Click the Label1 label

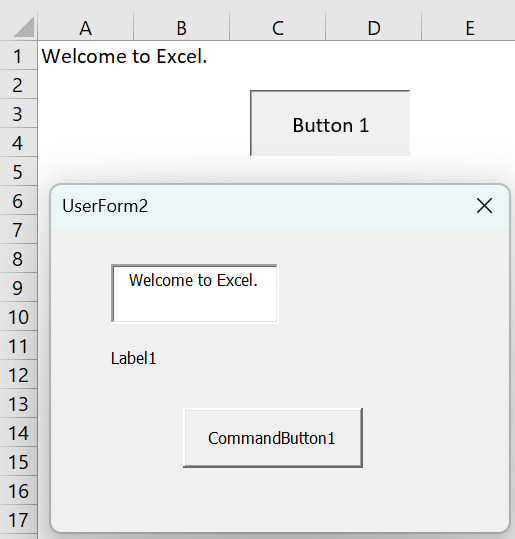pyautogui.click(x=133, y=359)
